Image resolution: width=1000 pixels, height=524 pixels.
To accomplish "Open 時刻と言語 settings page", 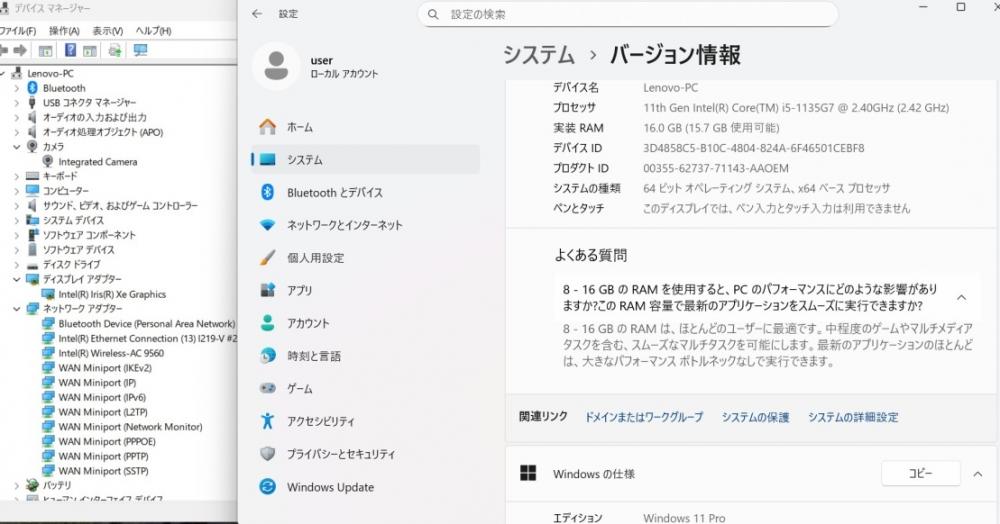I will (x=365, y=356).
